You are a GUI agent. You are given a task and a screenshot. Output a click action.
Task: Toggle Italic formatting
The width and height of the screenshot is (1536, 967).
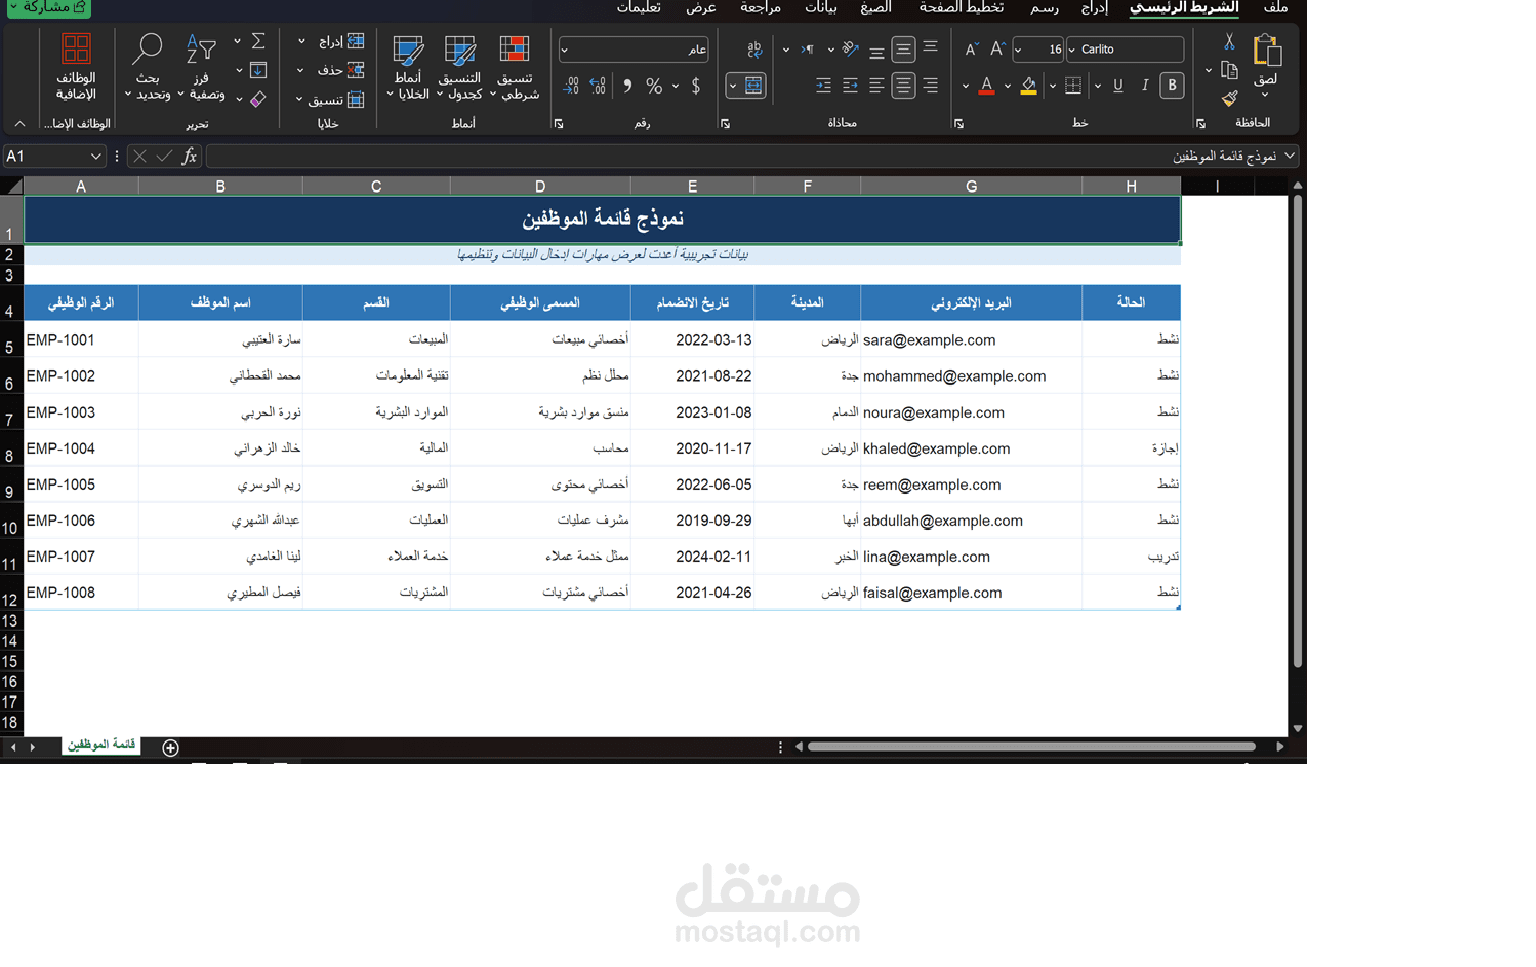point(1145,86)
